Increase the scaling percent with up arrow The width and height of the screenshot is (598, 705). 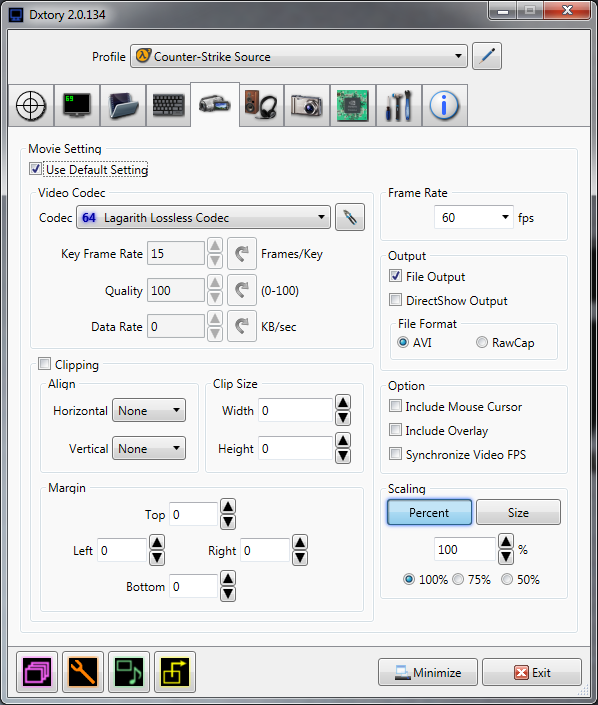click(506, 541)
